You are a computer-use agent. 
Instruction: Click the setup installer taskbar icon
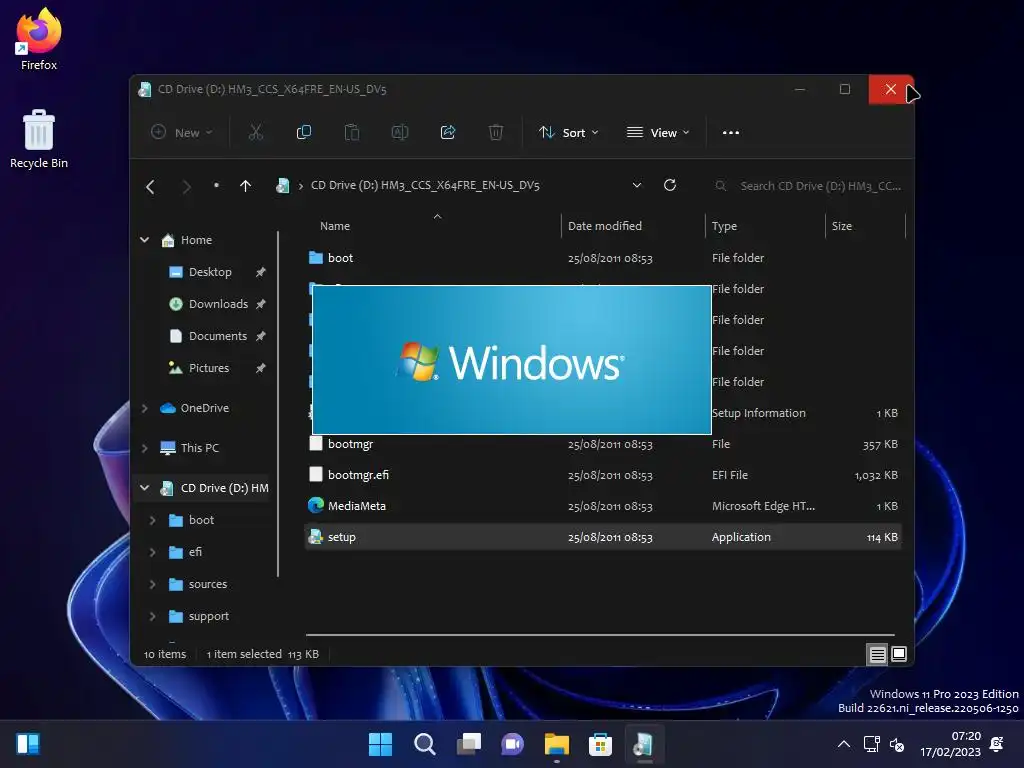click(x=644, y=744)
